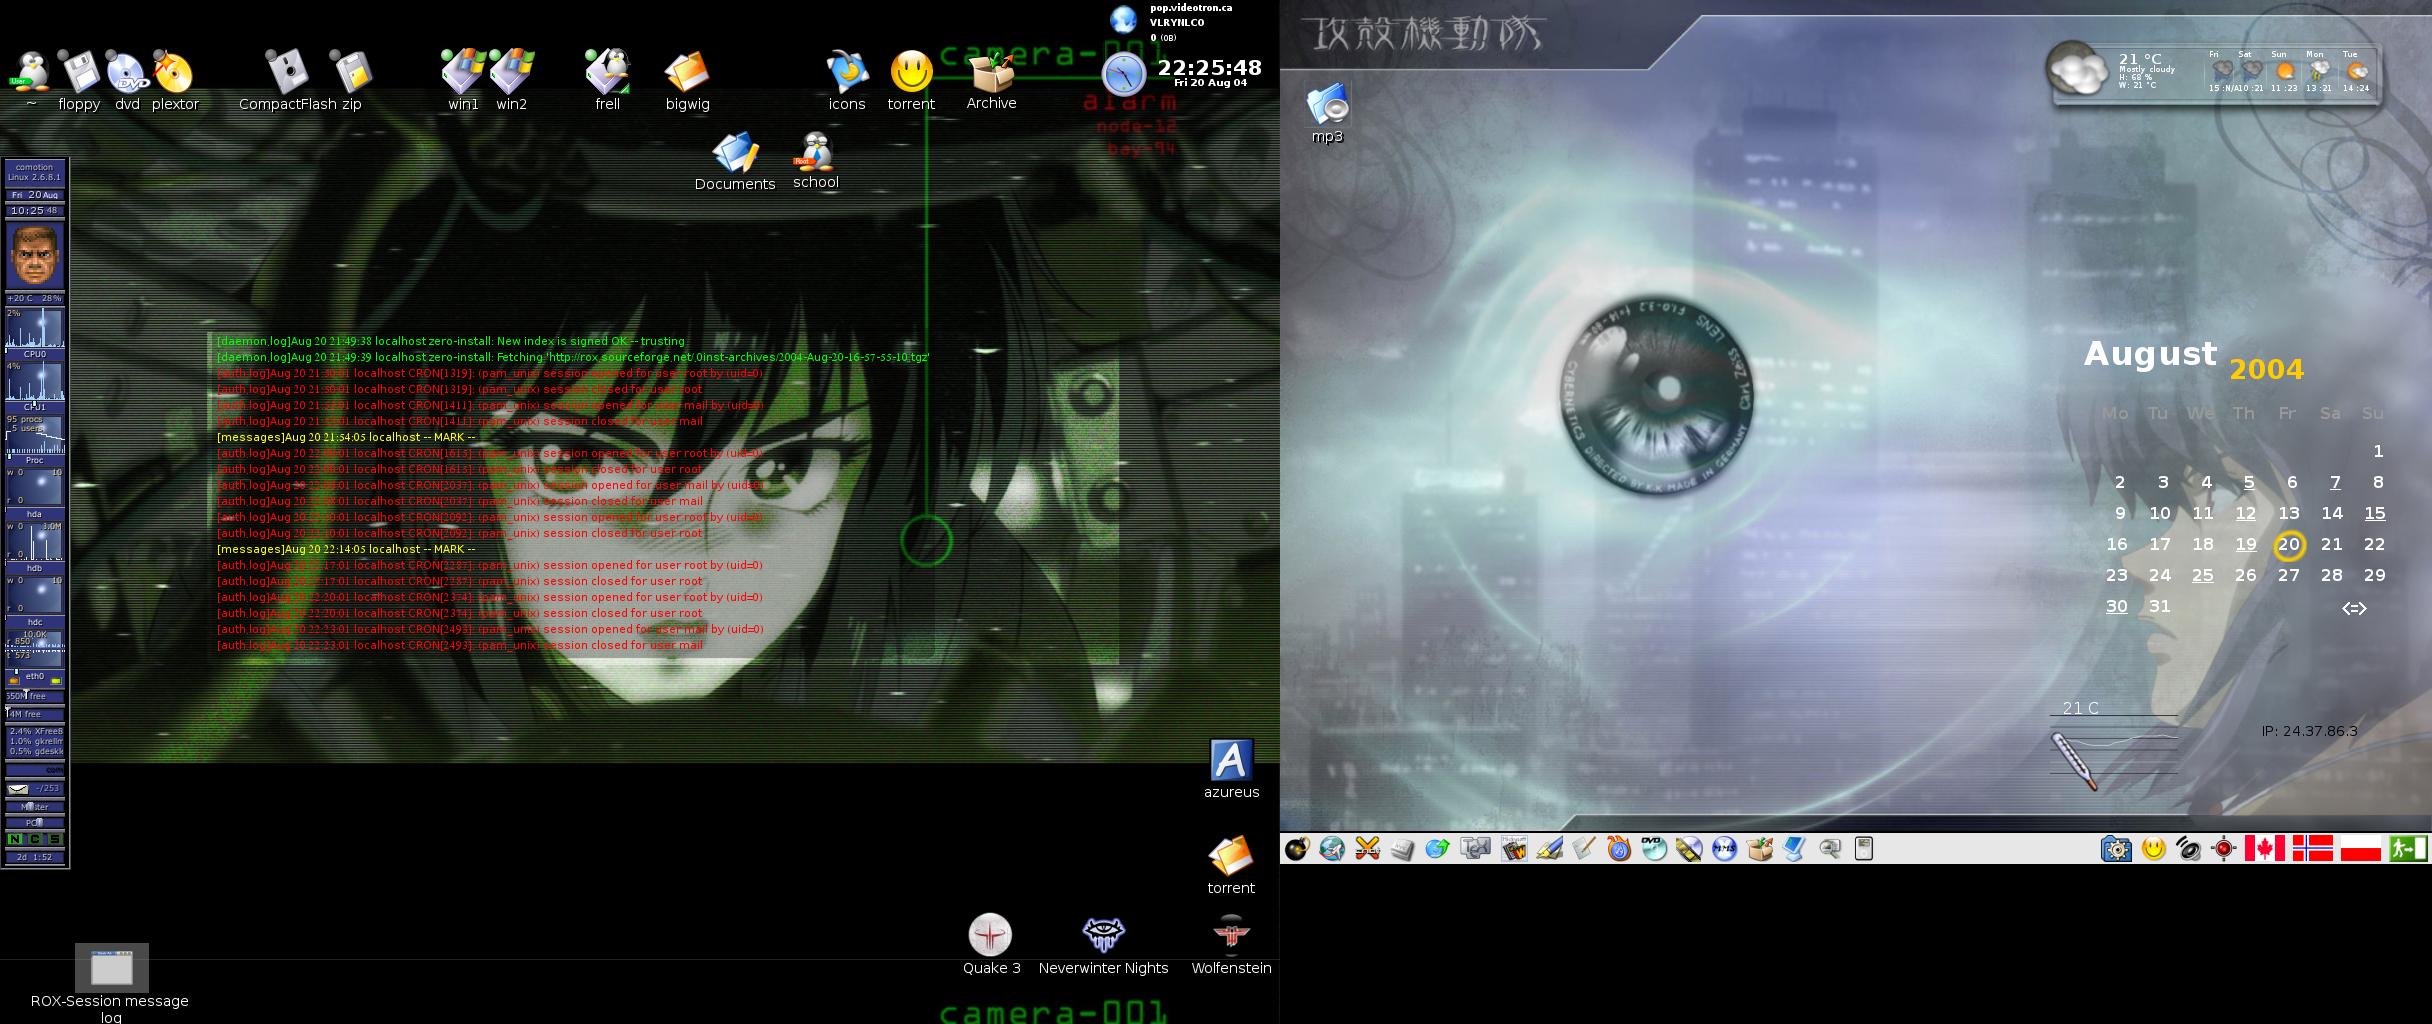Viewport: 2432px width, 1024px height.
Task: Open the MMS launcher in the panel
Action: coord(1725,849)
